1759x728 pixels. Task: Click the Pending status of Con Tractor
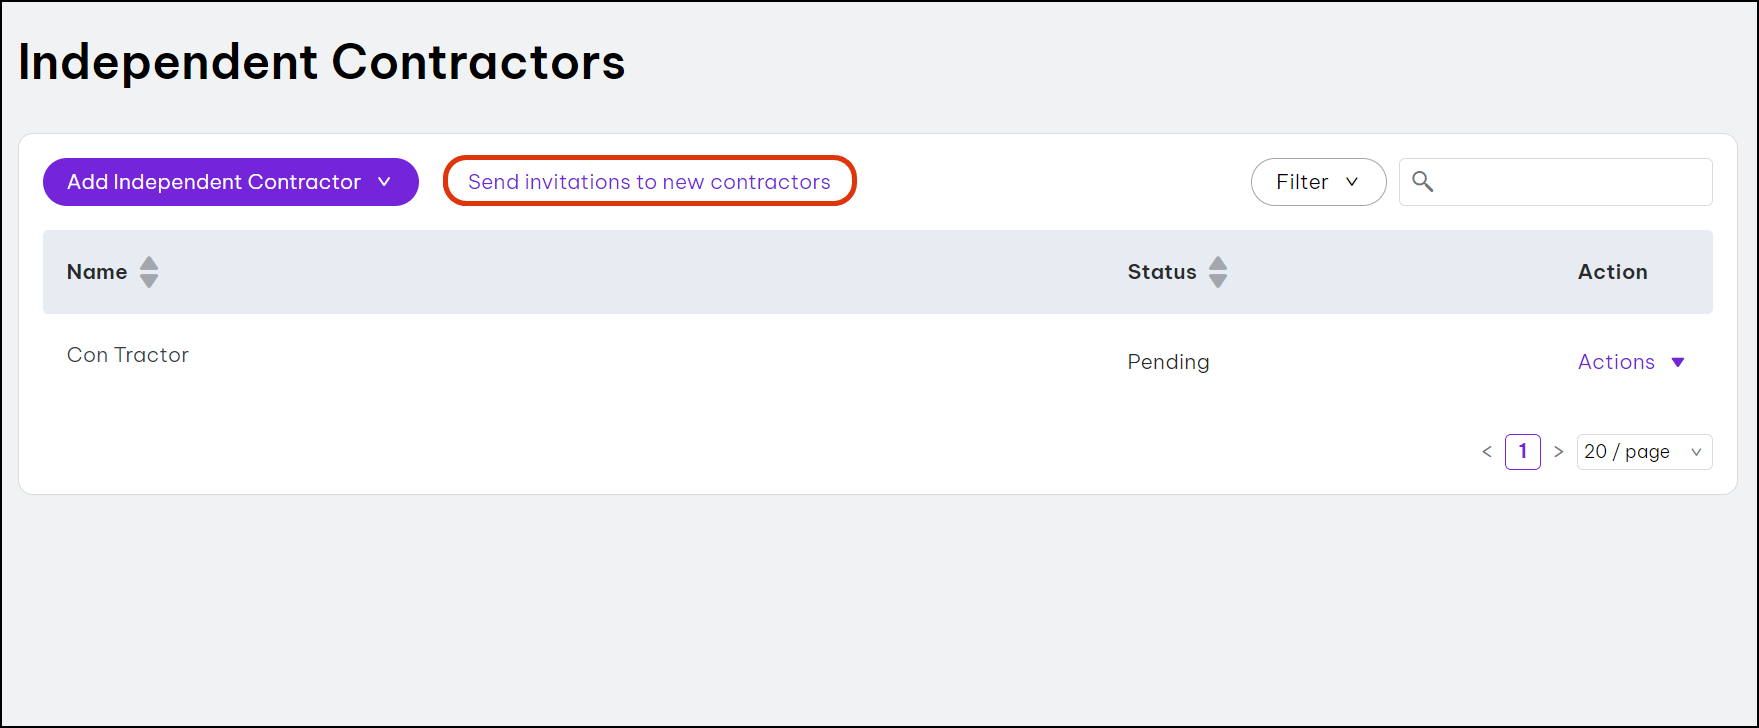coord(1168,362)
